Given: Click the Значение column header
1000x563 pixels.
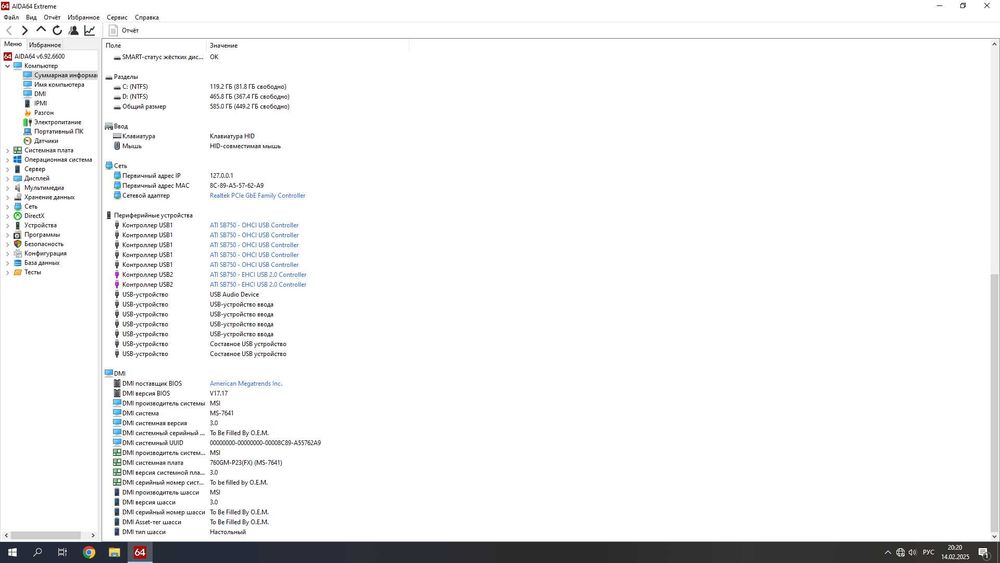Looking at the screenshot, I should (307, 45).
